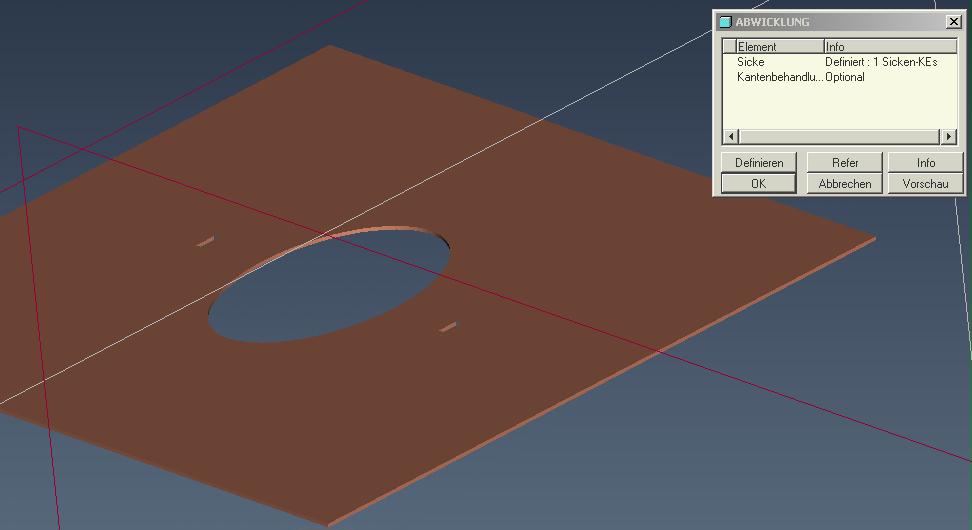
Task: Cancel with the Abbrechen button
Action: click(844, 183)
